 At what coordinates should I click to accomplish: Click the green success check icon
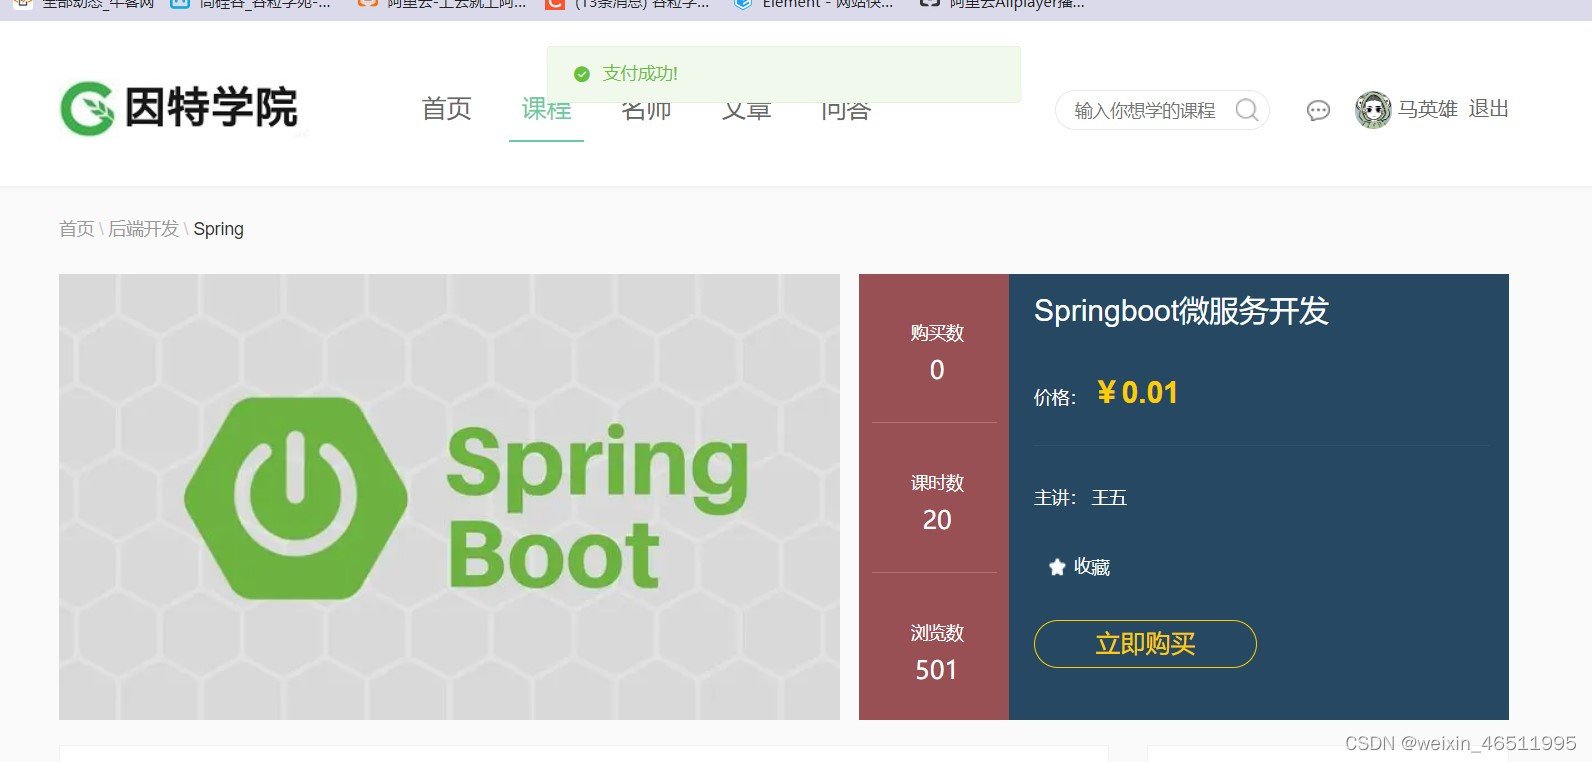click(x=582, y=74)
